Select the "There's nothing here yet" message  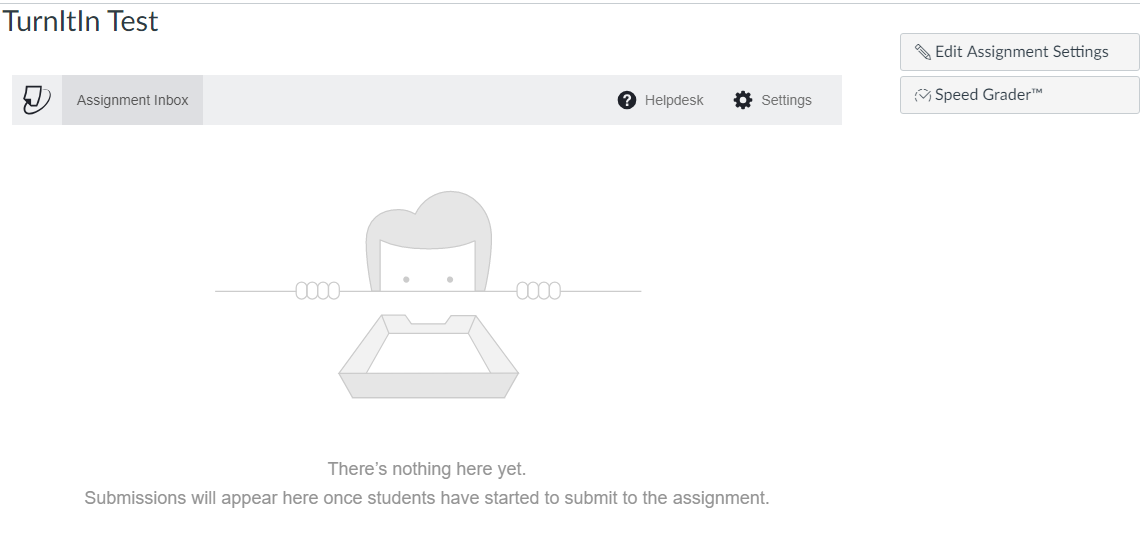[x=427, y=469]
